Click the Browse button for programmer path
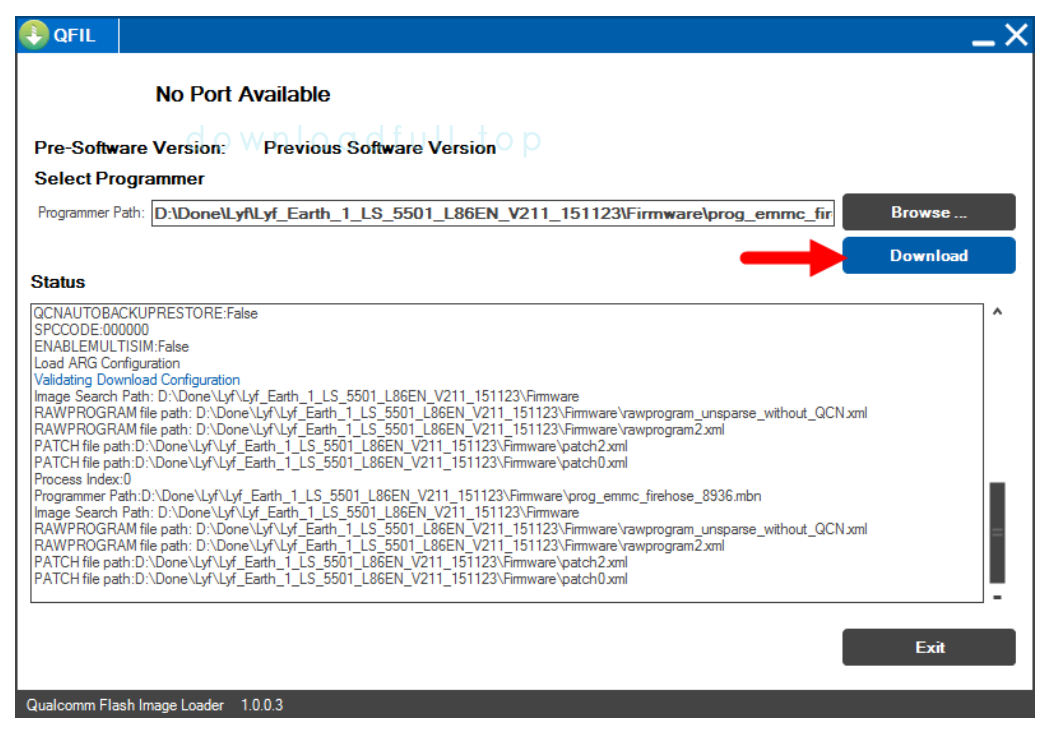 click(929, 213)
